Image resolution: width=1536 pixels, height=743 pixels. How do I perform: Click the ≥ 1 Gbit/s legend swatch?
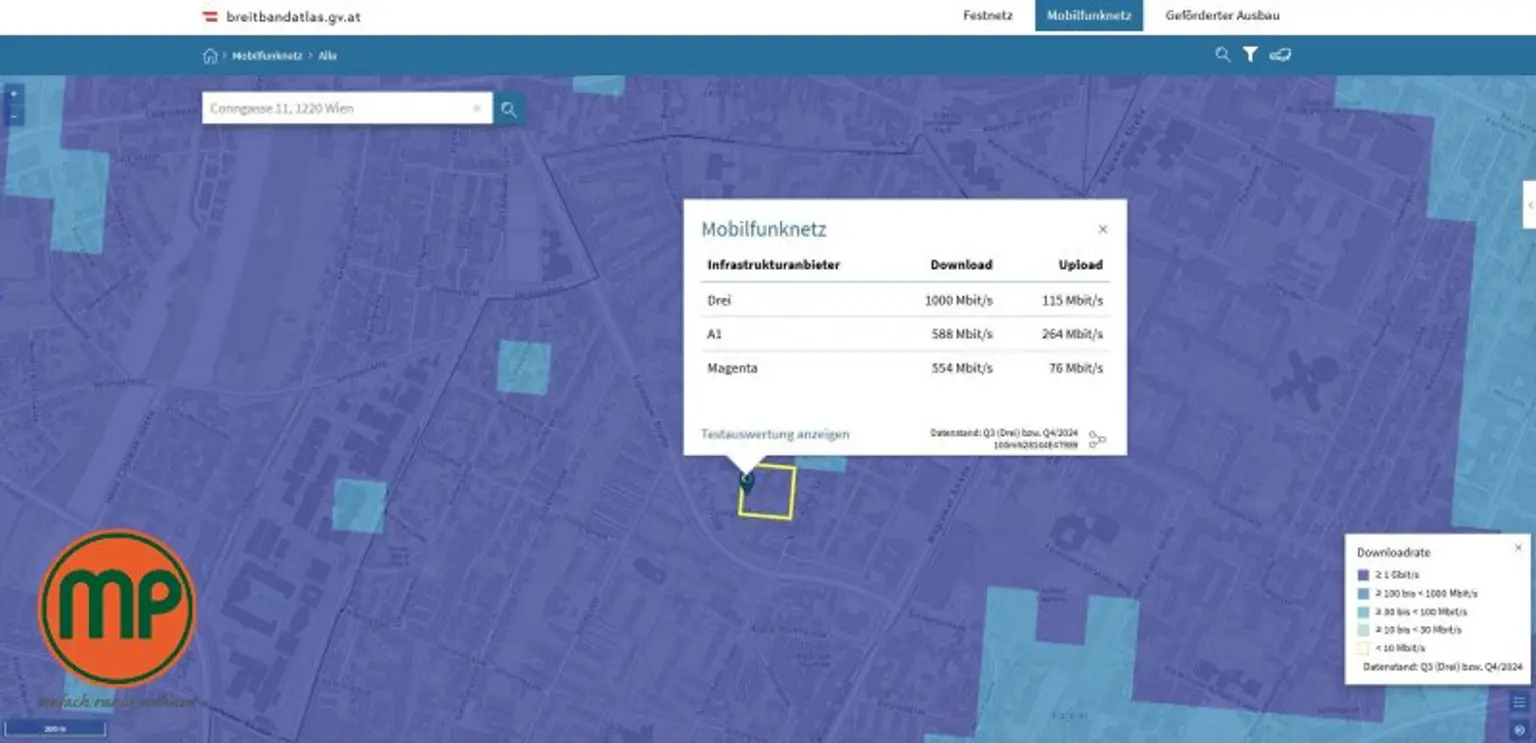pyautogui.click(x=1362, y=576)
